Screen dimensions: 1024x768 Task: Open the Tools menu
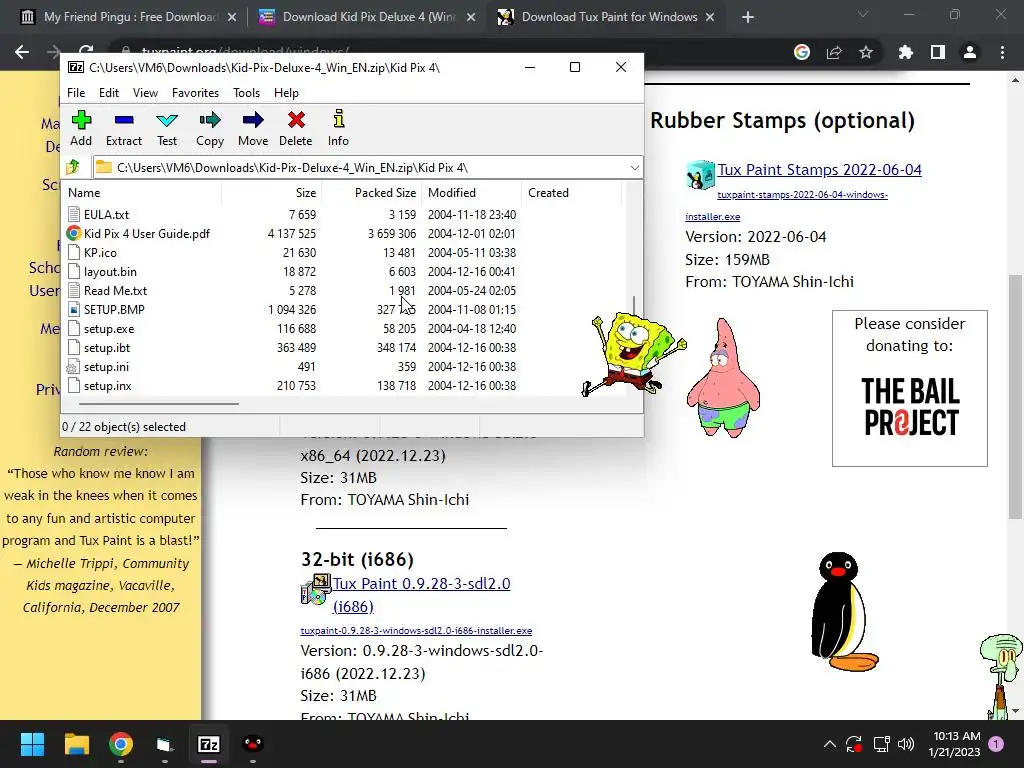246,93
